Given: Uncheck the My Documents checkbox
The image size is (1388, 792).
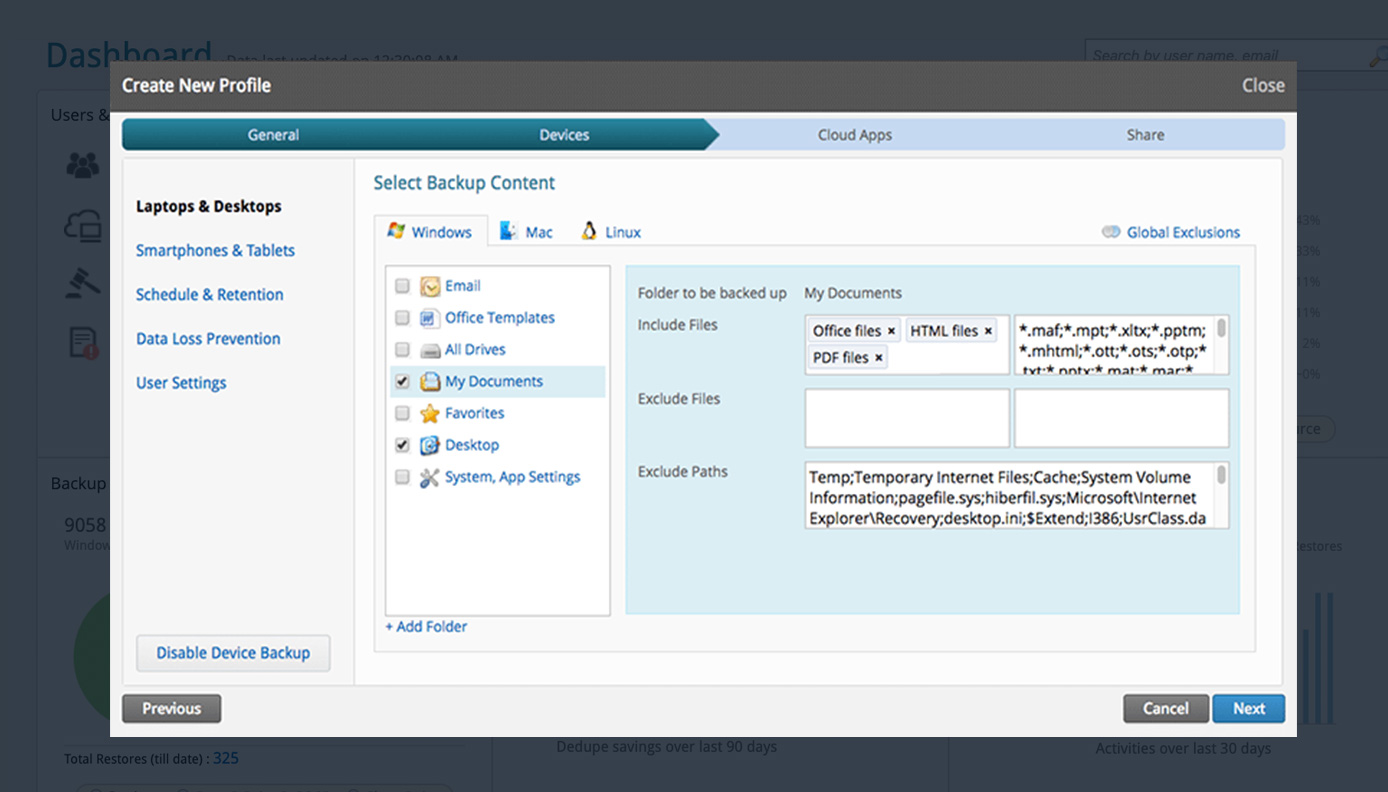Looking at the screenshot, I should pos(402,382).
